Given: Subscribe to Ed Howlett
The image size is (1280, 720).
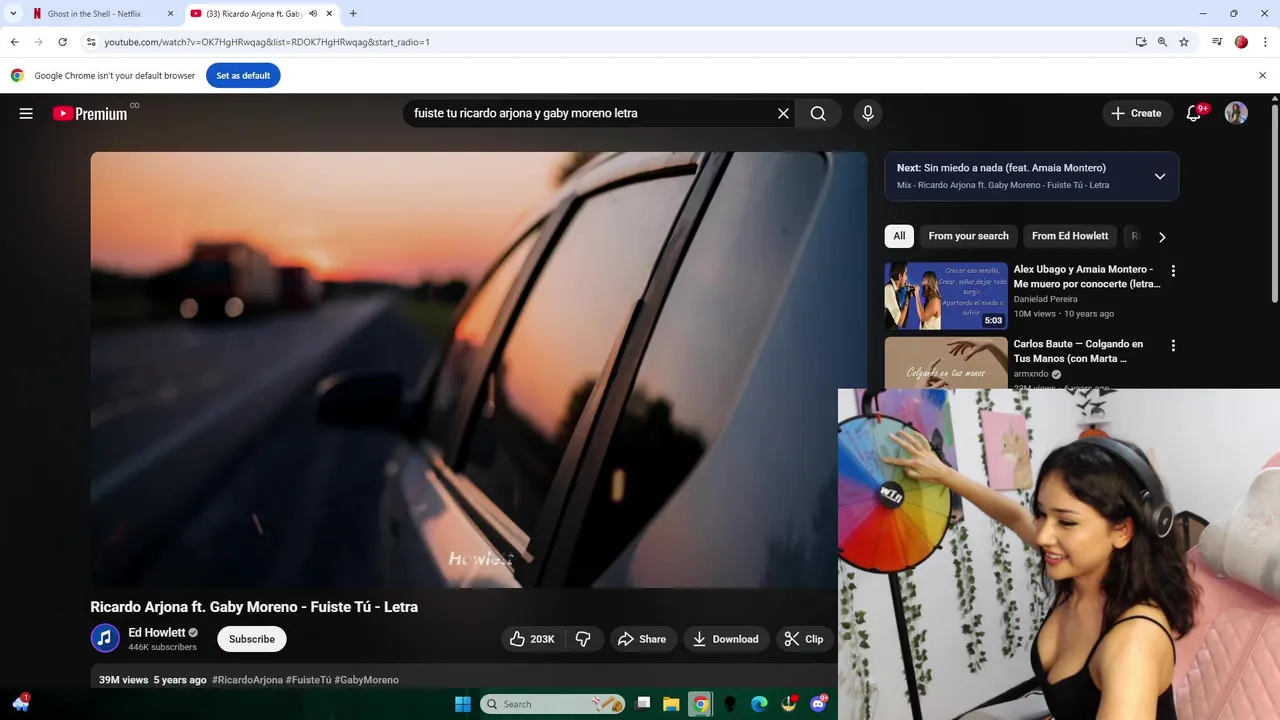Looking at the screenshot, I should click(x=252, y=639).
